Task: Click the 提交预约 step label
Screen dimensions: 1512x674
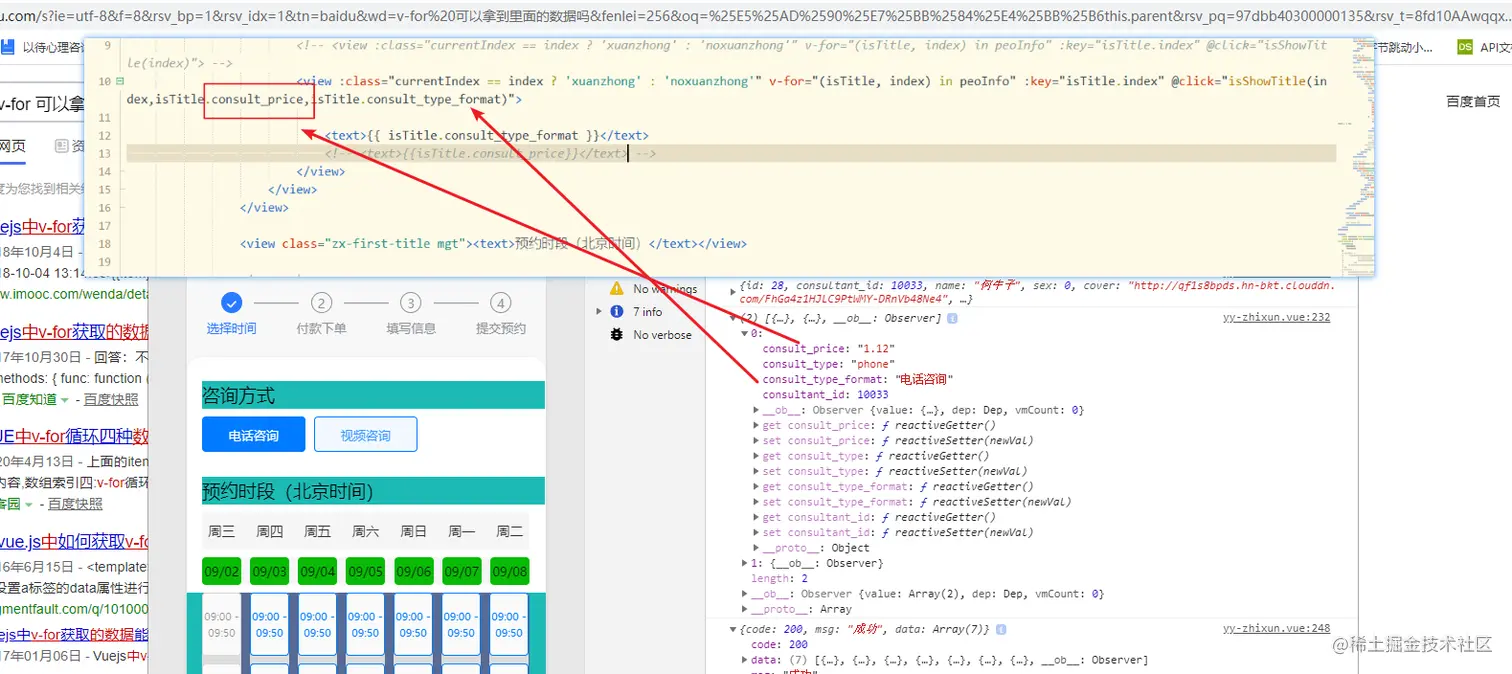Action: [501, 329]
